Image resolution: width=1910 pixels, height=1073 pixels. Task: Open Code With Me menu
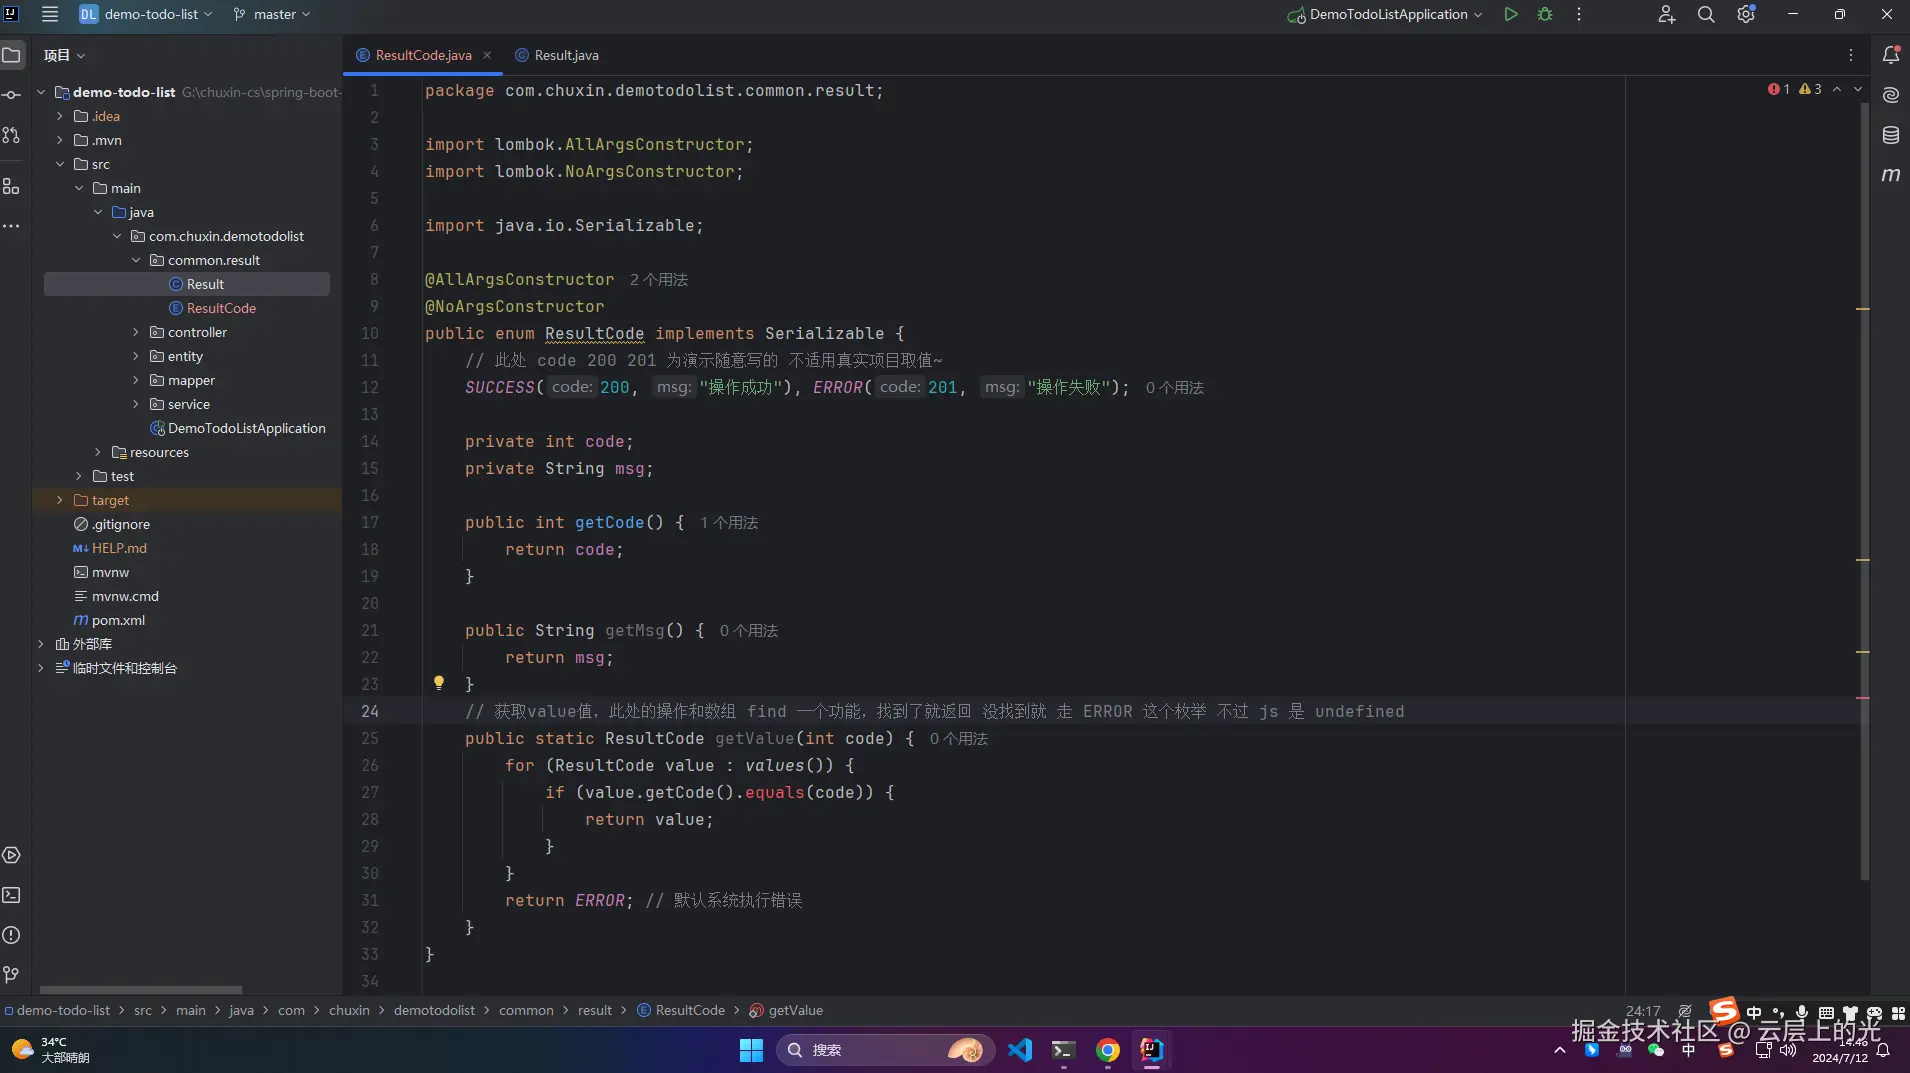1666,14
